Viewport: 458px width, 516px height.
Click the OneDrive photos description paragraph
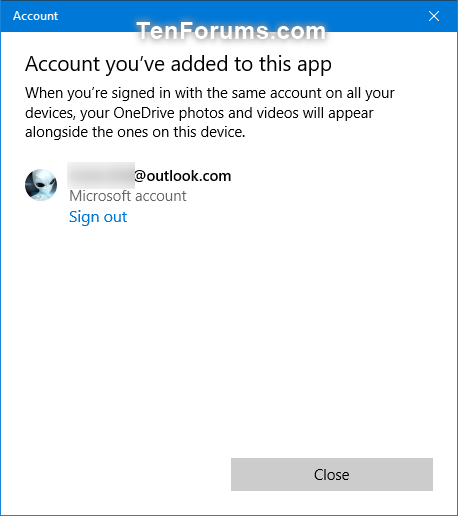(210, 113)
